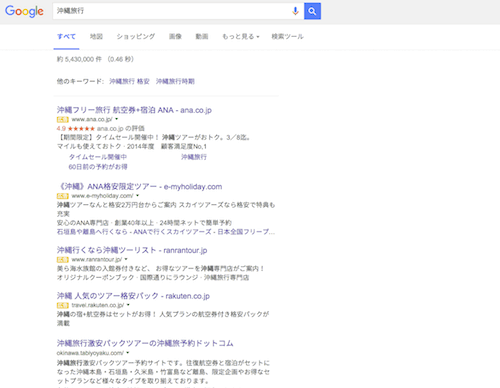Image resolution: width=500 pixels, height=388 pixels.
Task: Click URL text travel.rakuten.co.jp/
Action: (x=98, y=305)
